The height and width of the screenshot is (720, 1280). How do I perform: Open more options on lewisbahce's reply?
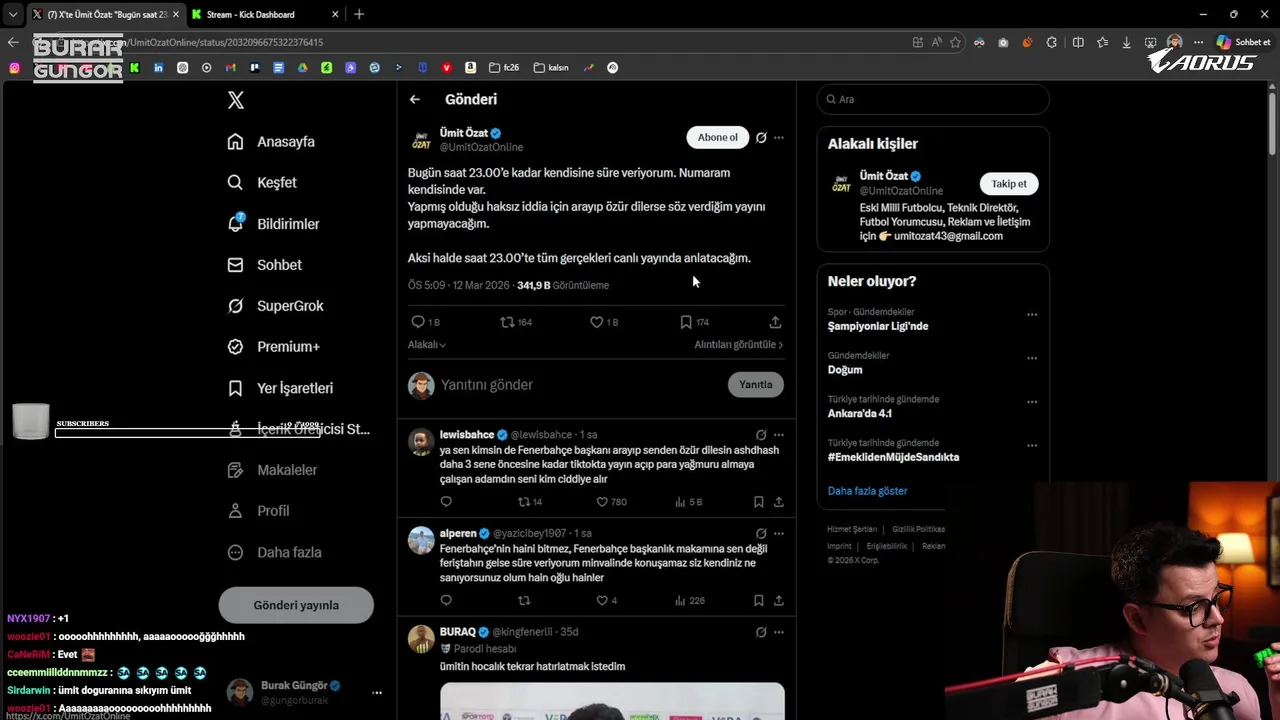[x=779, y=435]
